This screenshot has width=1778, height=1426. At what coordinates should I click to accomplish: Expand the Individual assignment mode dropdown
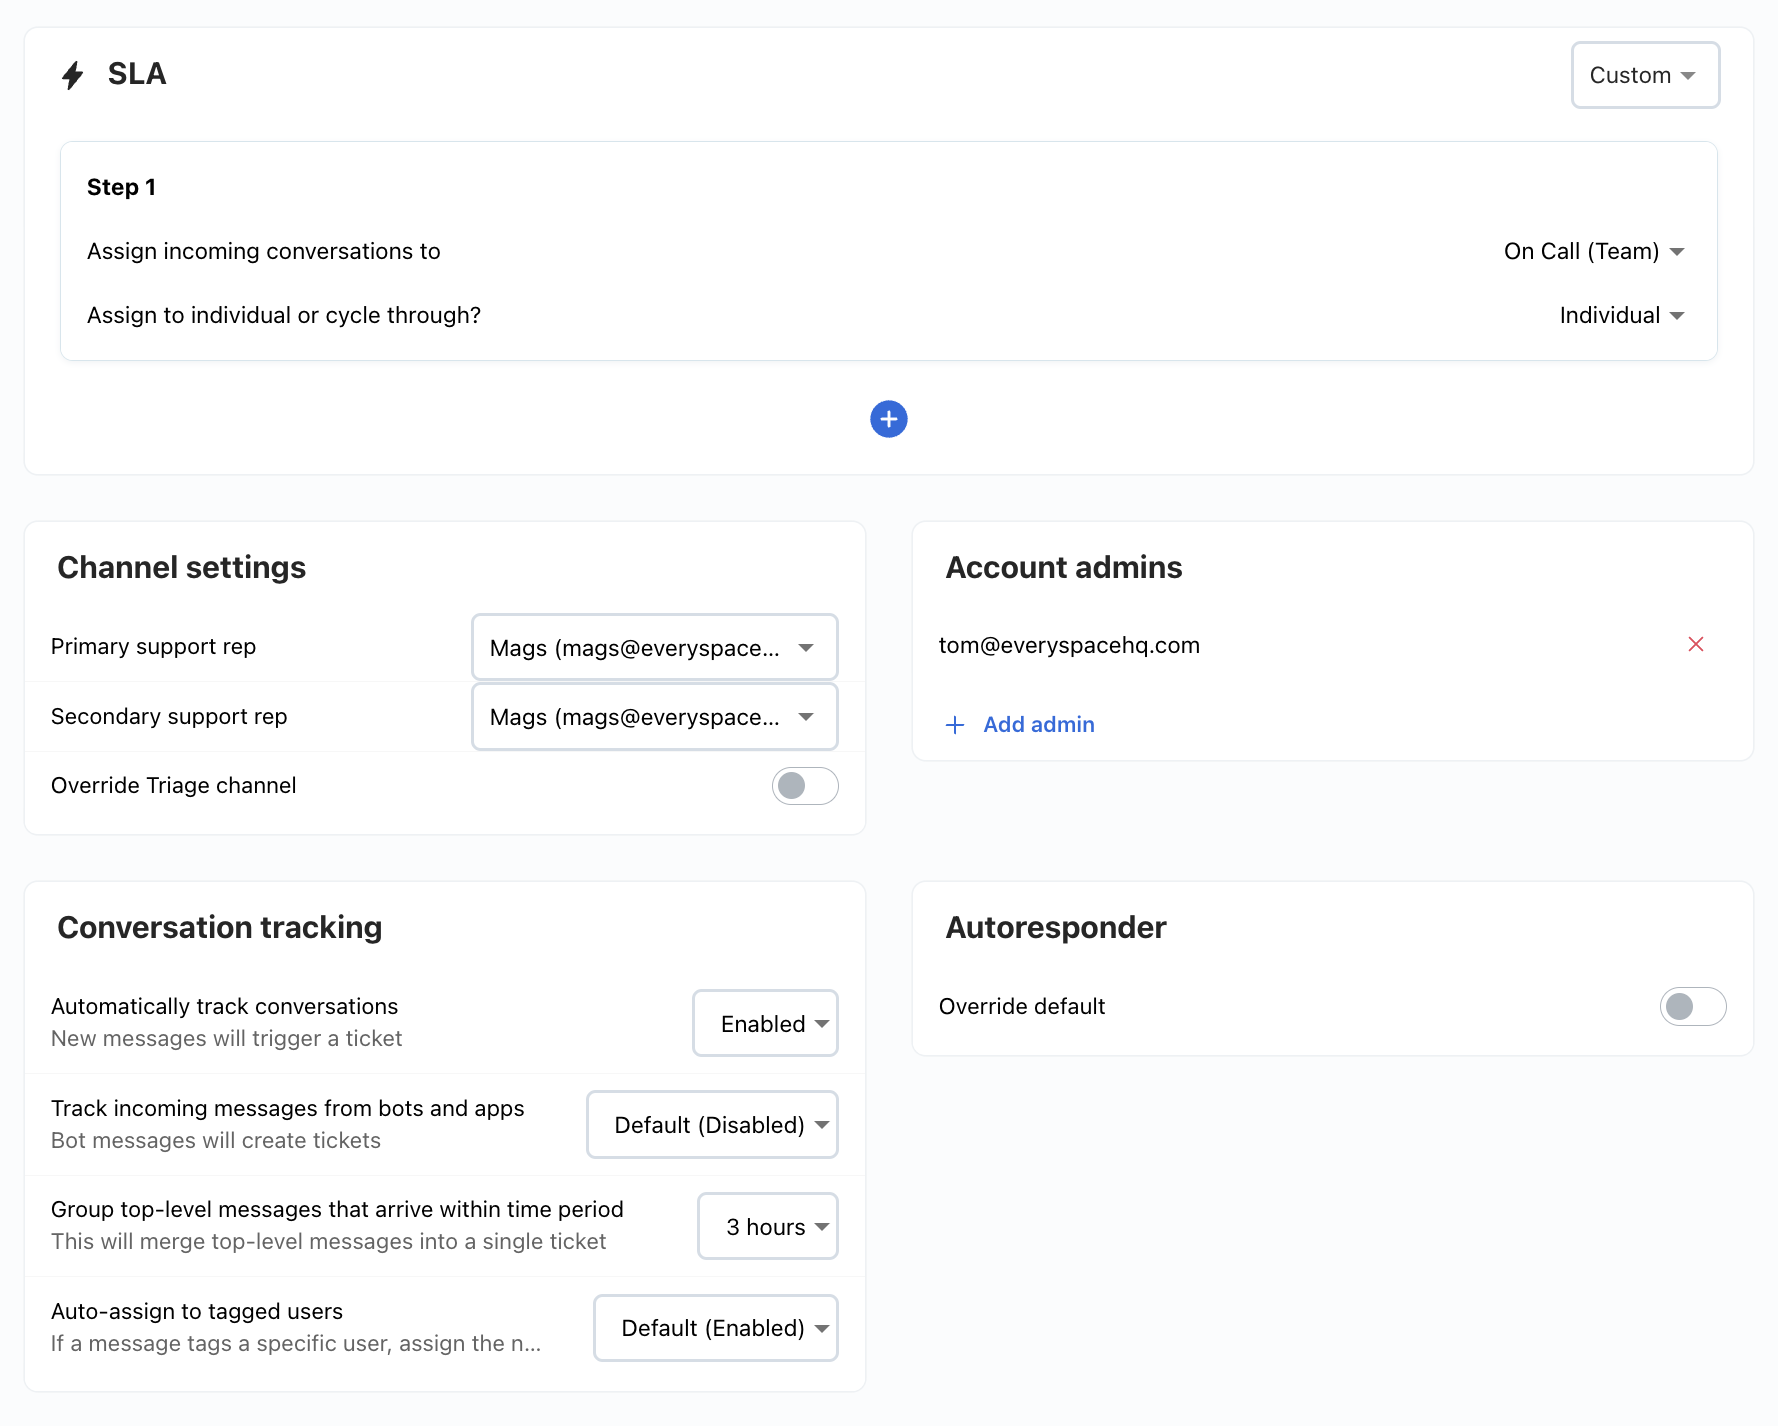(1622, 315)
